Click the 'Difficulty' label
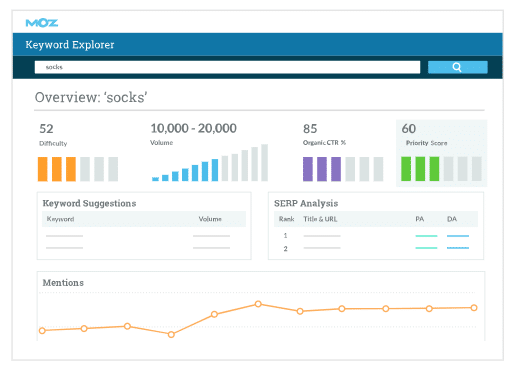 [x=53, y=143]
